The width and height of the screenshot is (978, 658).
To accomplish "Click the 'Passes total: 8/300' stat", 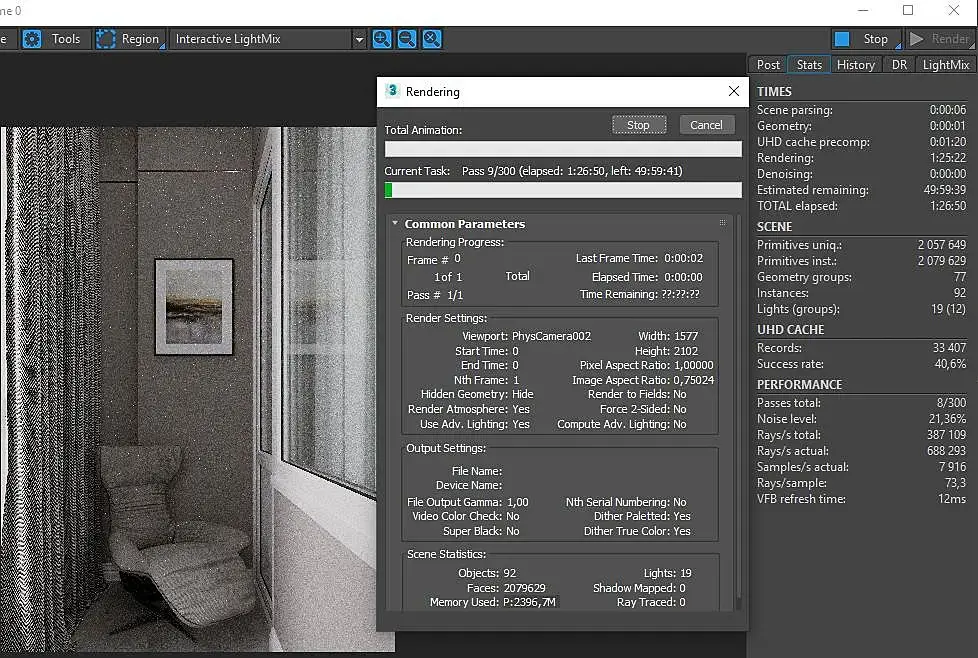I will pos(861,403).
